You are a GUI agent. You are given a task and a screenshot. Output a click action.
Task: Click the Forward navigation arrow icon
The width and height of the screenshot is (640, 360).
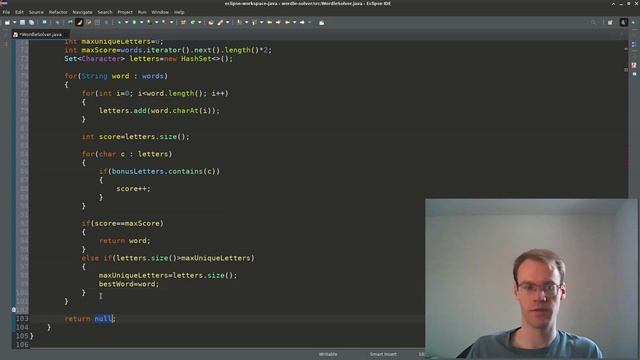(x=302, y=22)
